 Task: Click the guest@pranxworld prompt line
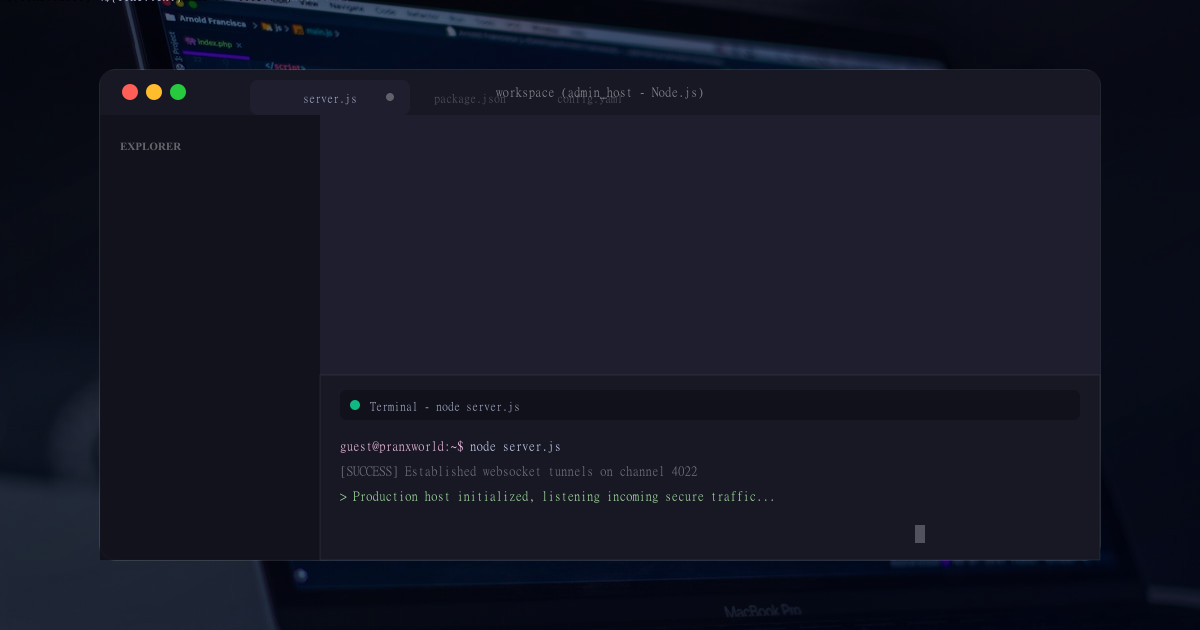tap(451, 446)
